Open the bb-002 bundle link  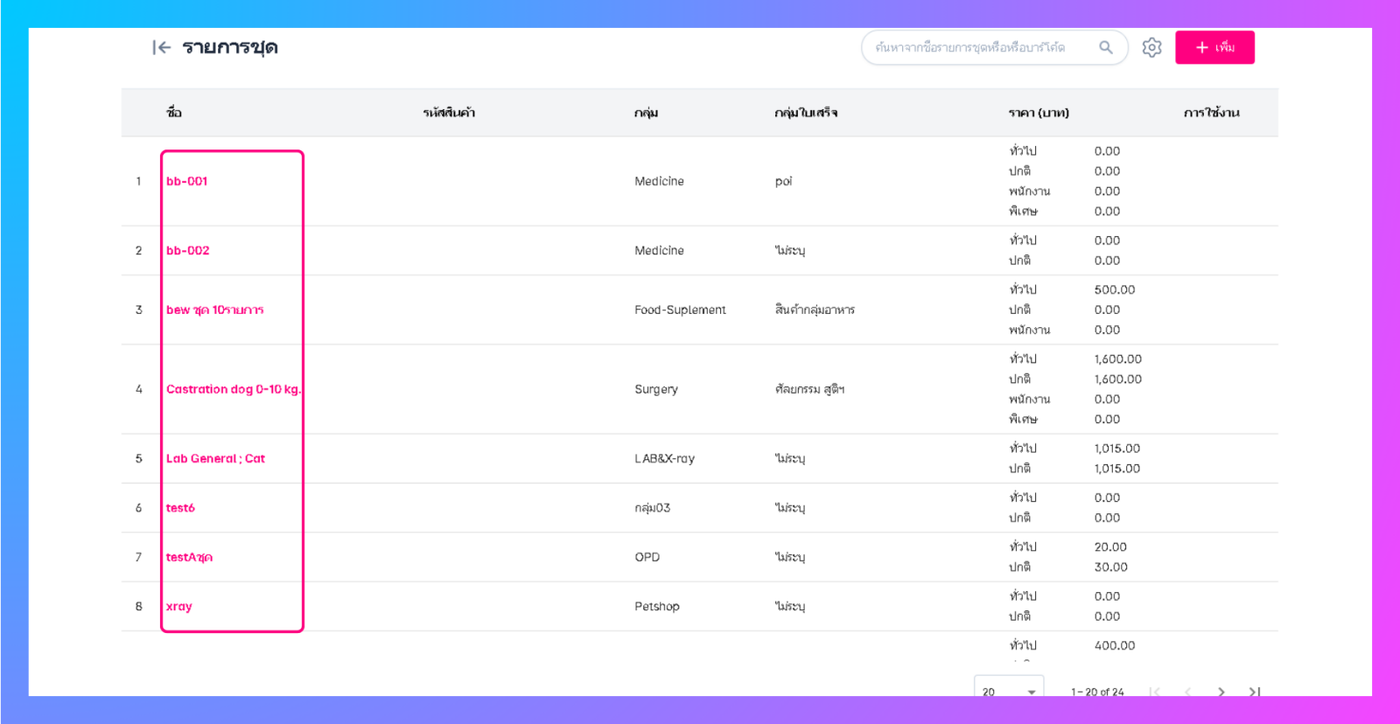[x=188, y=250]
